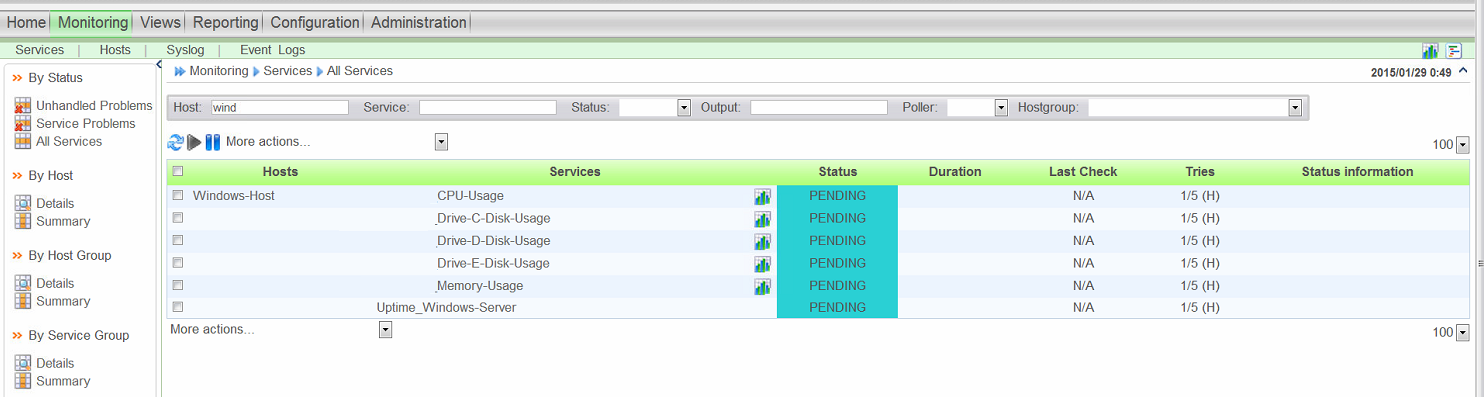Viewport: 1484px width, 397px height.
Task: Check the Uptime_Windows-Server row checkbox
Action: pyautogui.click(x=178, y=308)
